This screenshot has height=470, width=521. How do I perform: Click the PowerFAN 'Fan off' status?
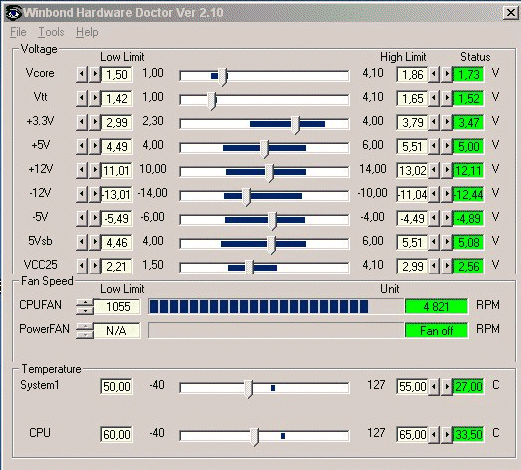click(x=436, y=330)
